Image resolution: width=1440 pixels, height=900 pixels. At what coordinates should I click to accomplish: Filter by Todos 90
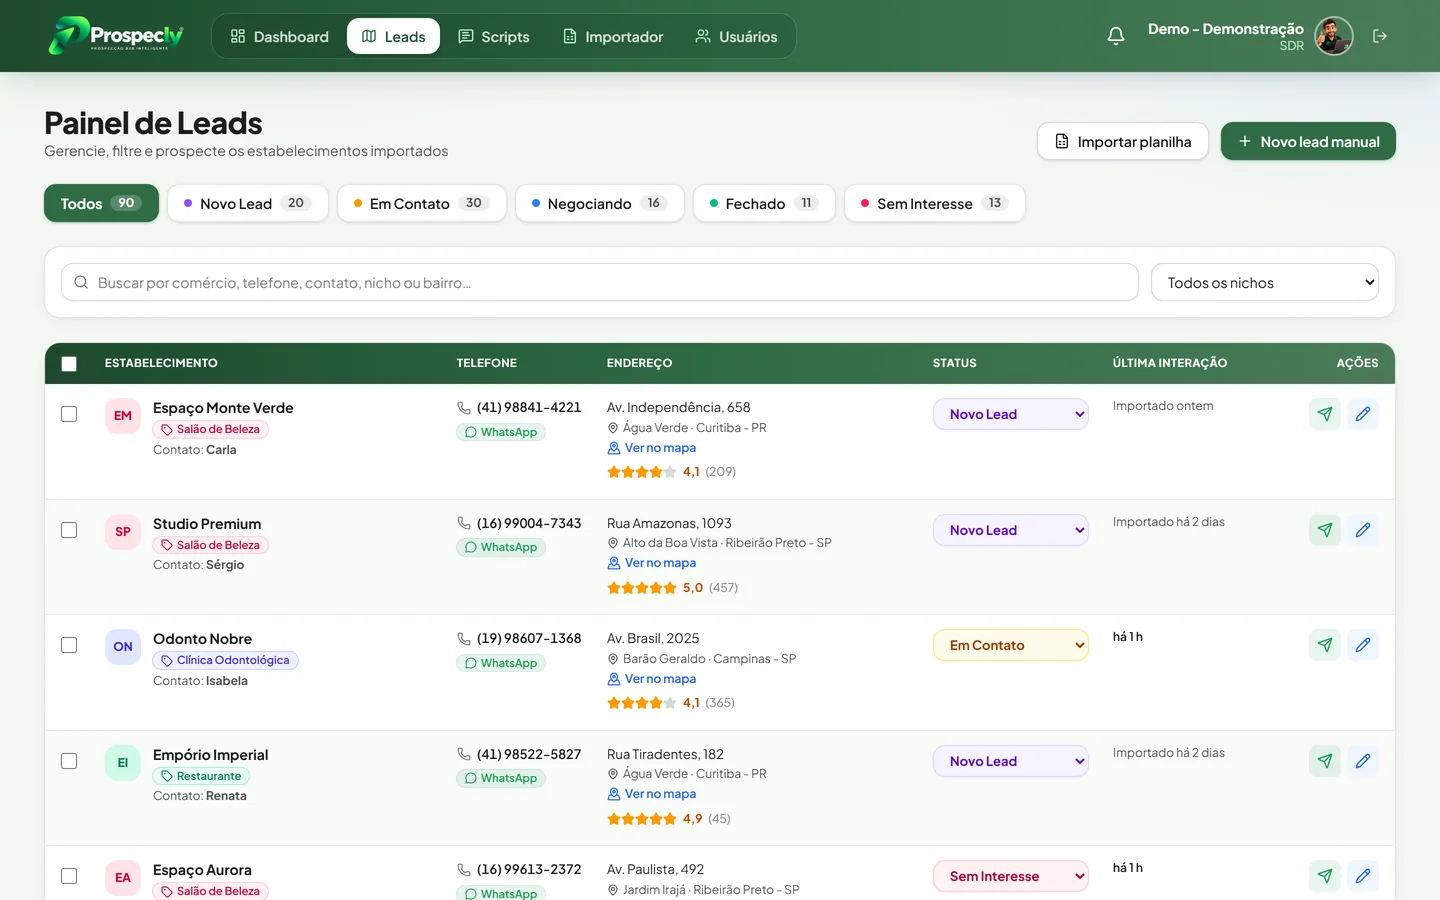101,203
